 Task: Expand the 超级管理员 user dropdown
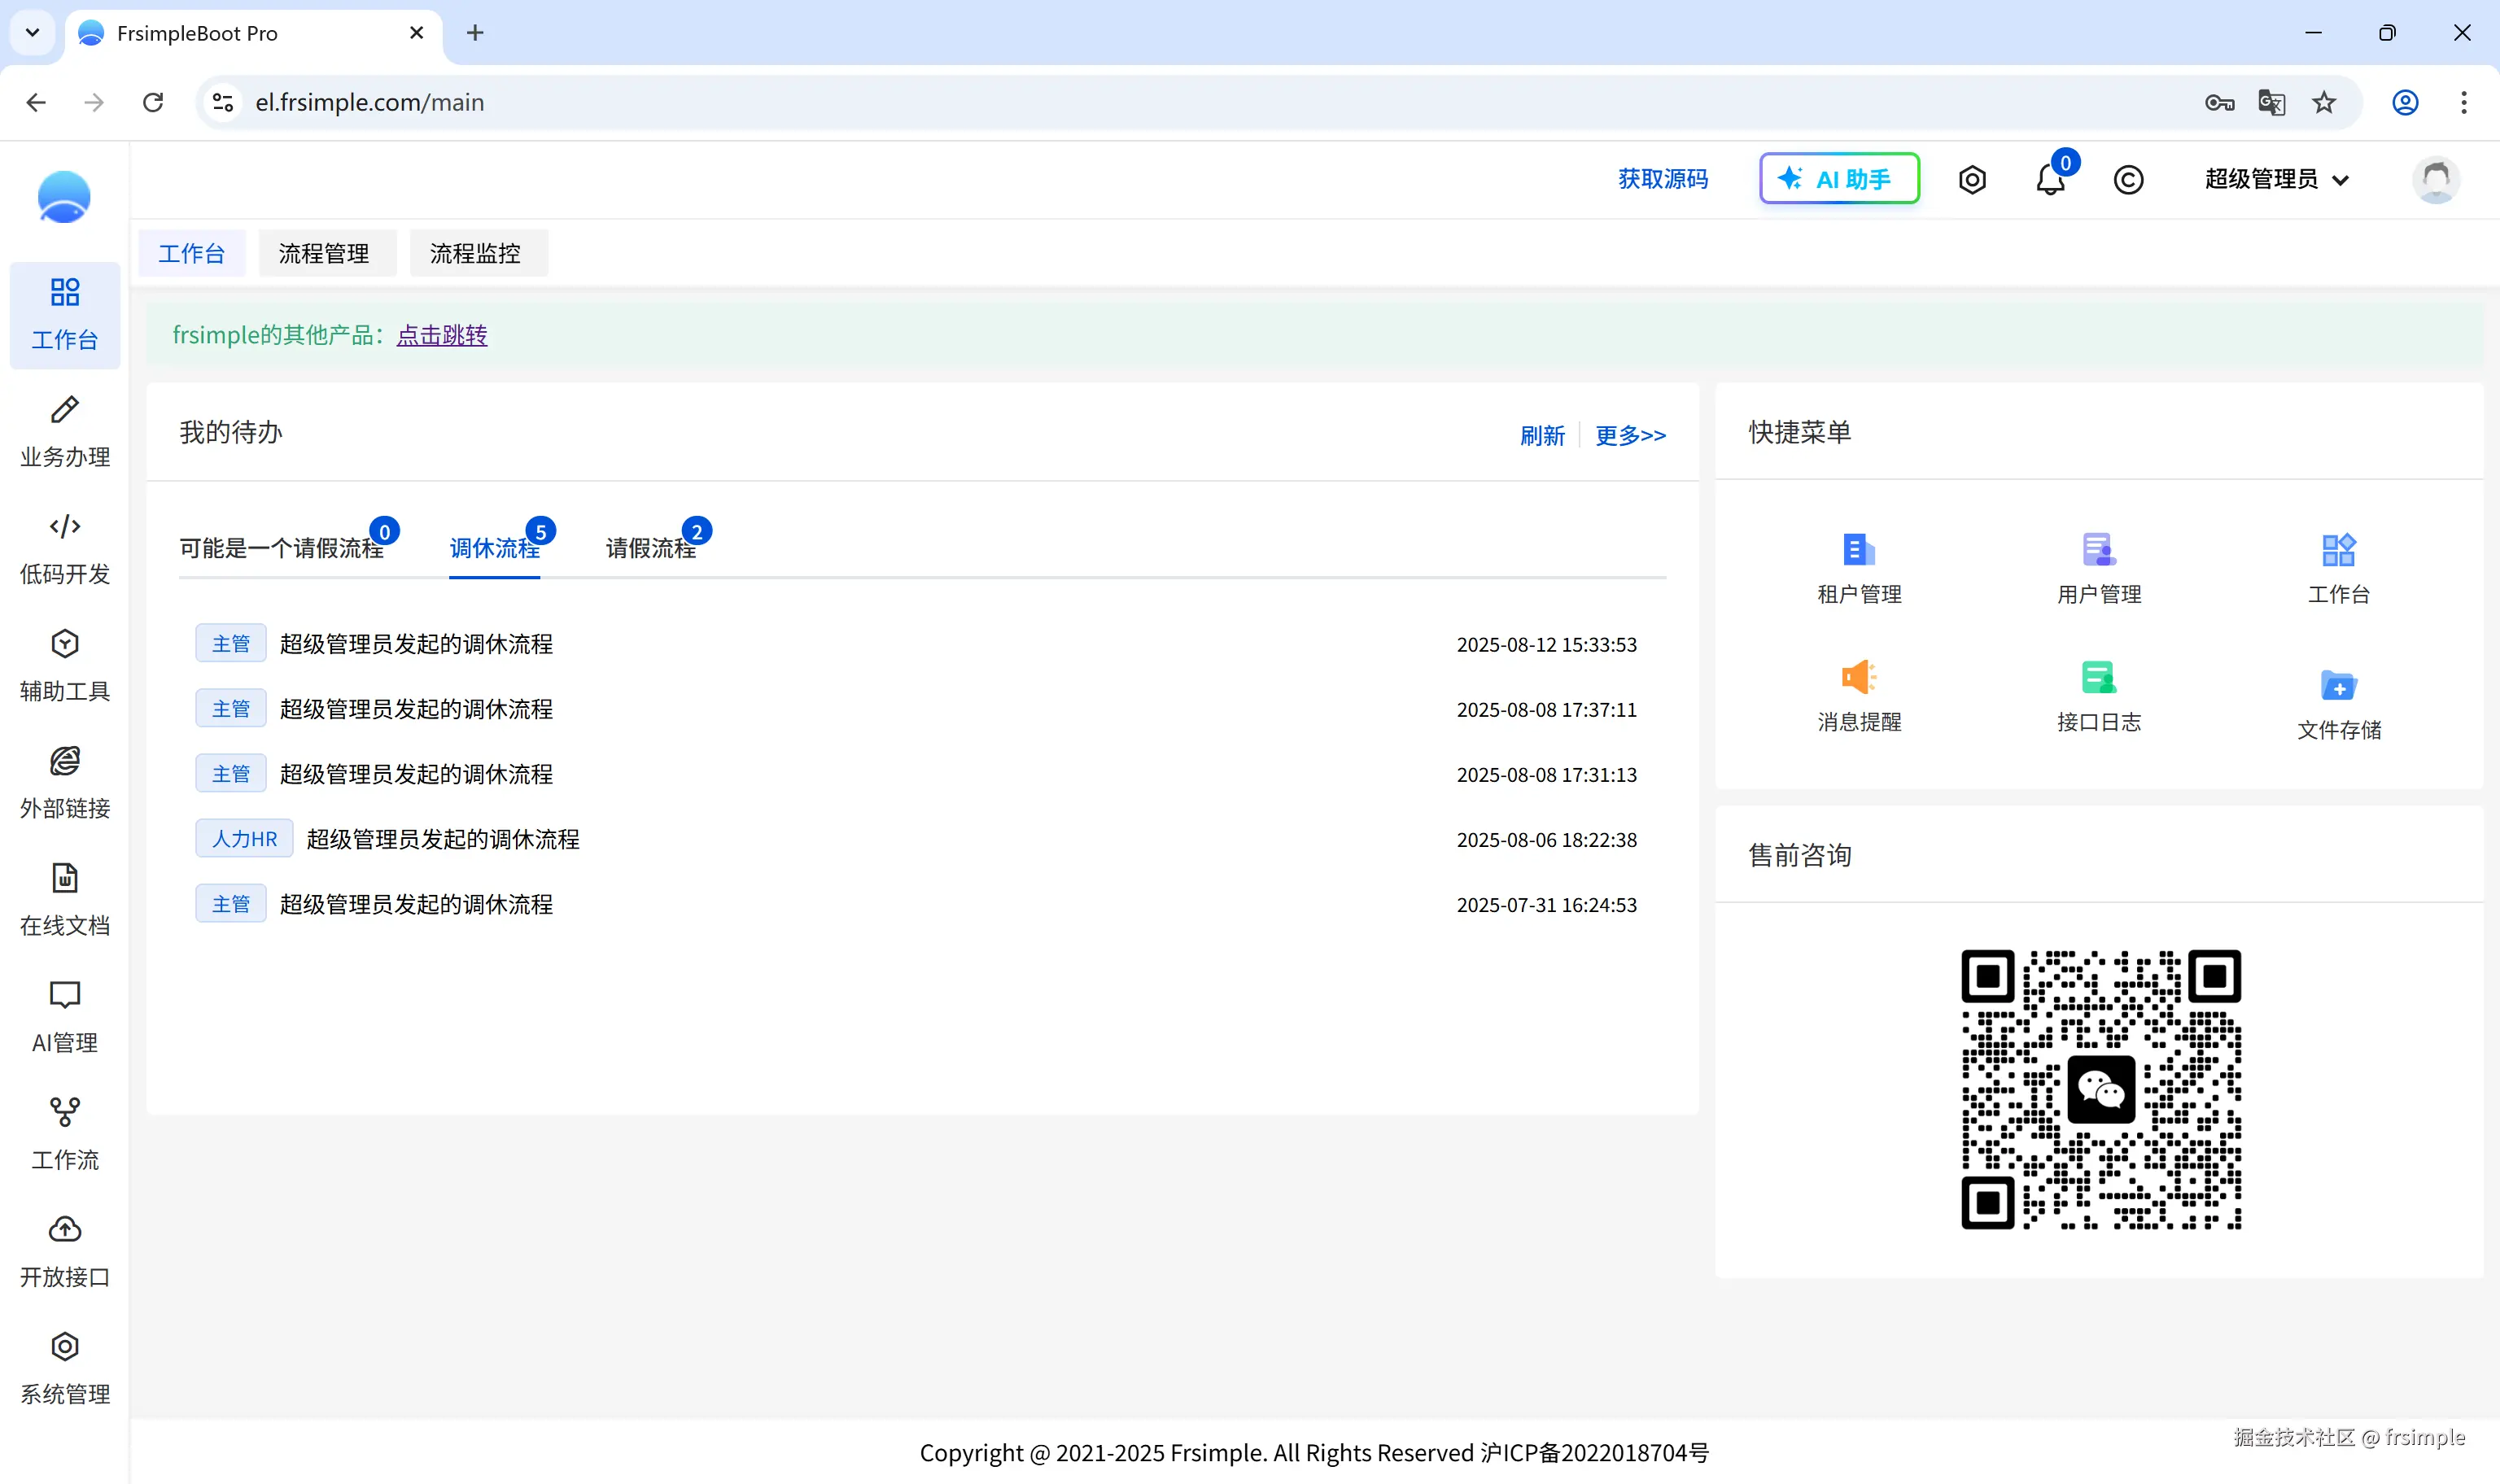tap(2276, 180)
